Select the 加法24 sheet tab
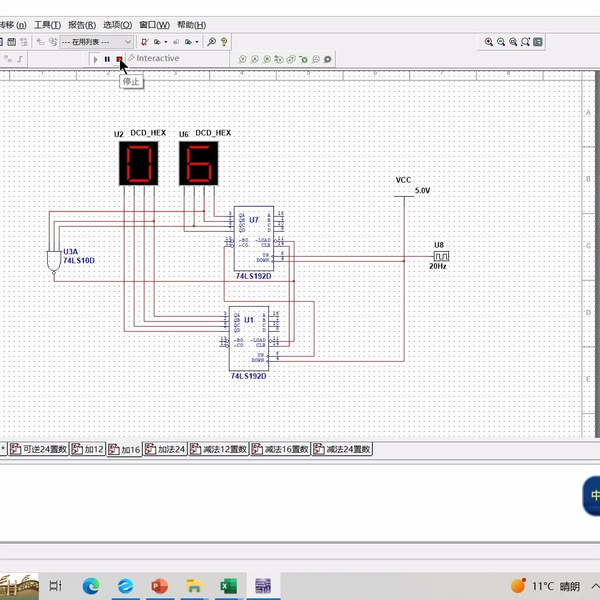 point(166,450)
